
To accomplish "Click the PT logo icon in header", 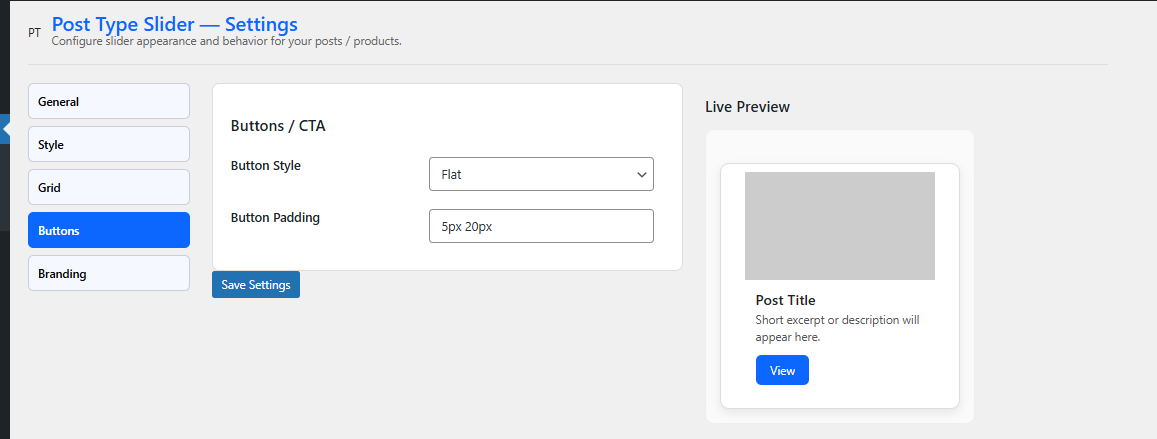I will pos(35,32).
